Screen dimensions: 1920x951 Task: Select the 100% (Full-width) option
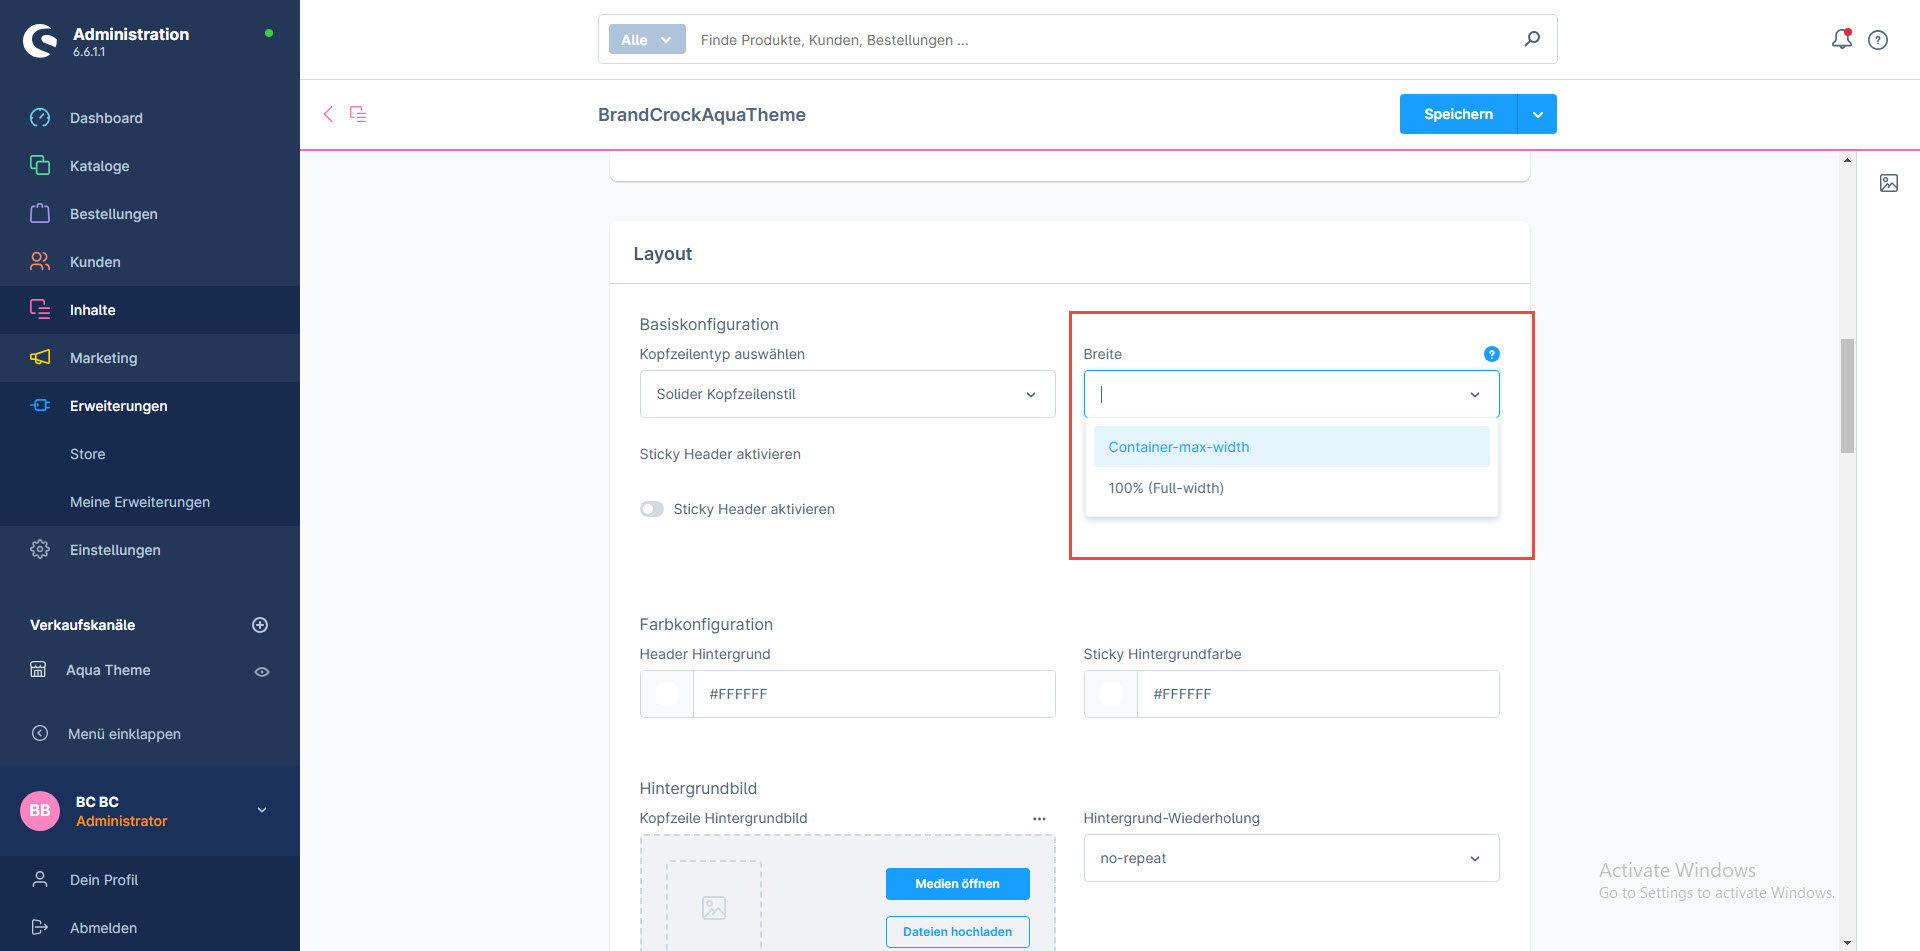tap(1166, 488)
